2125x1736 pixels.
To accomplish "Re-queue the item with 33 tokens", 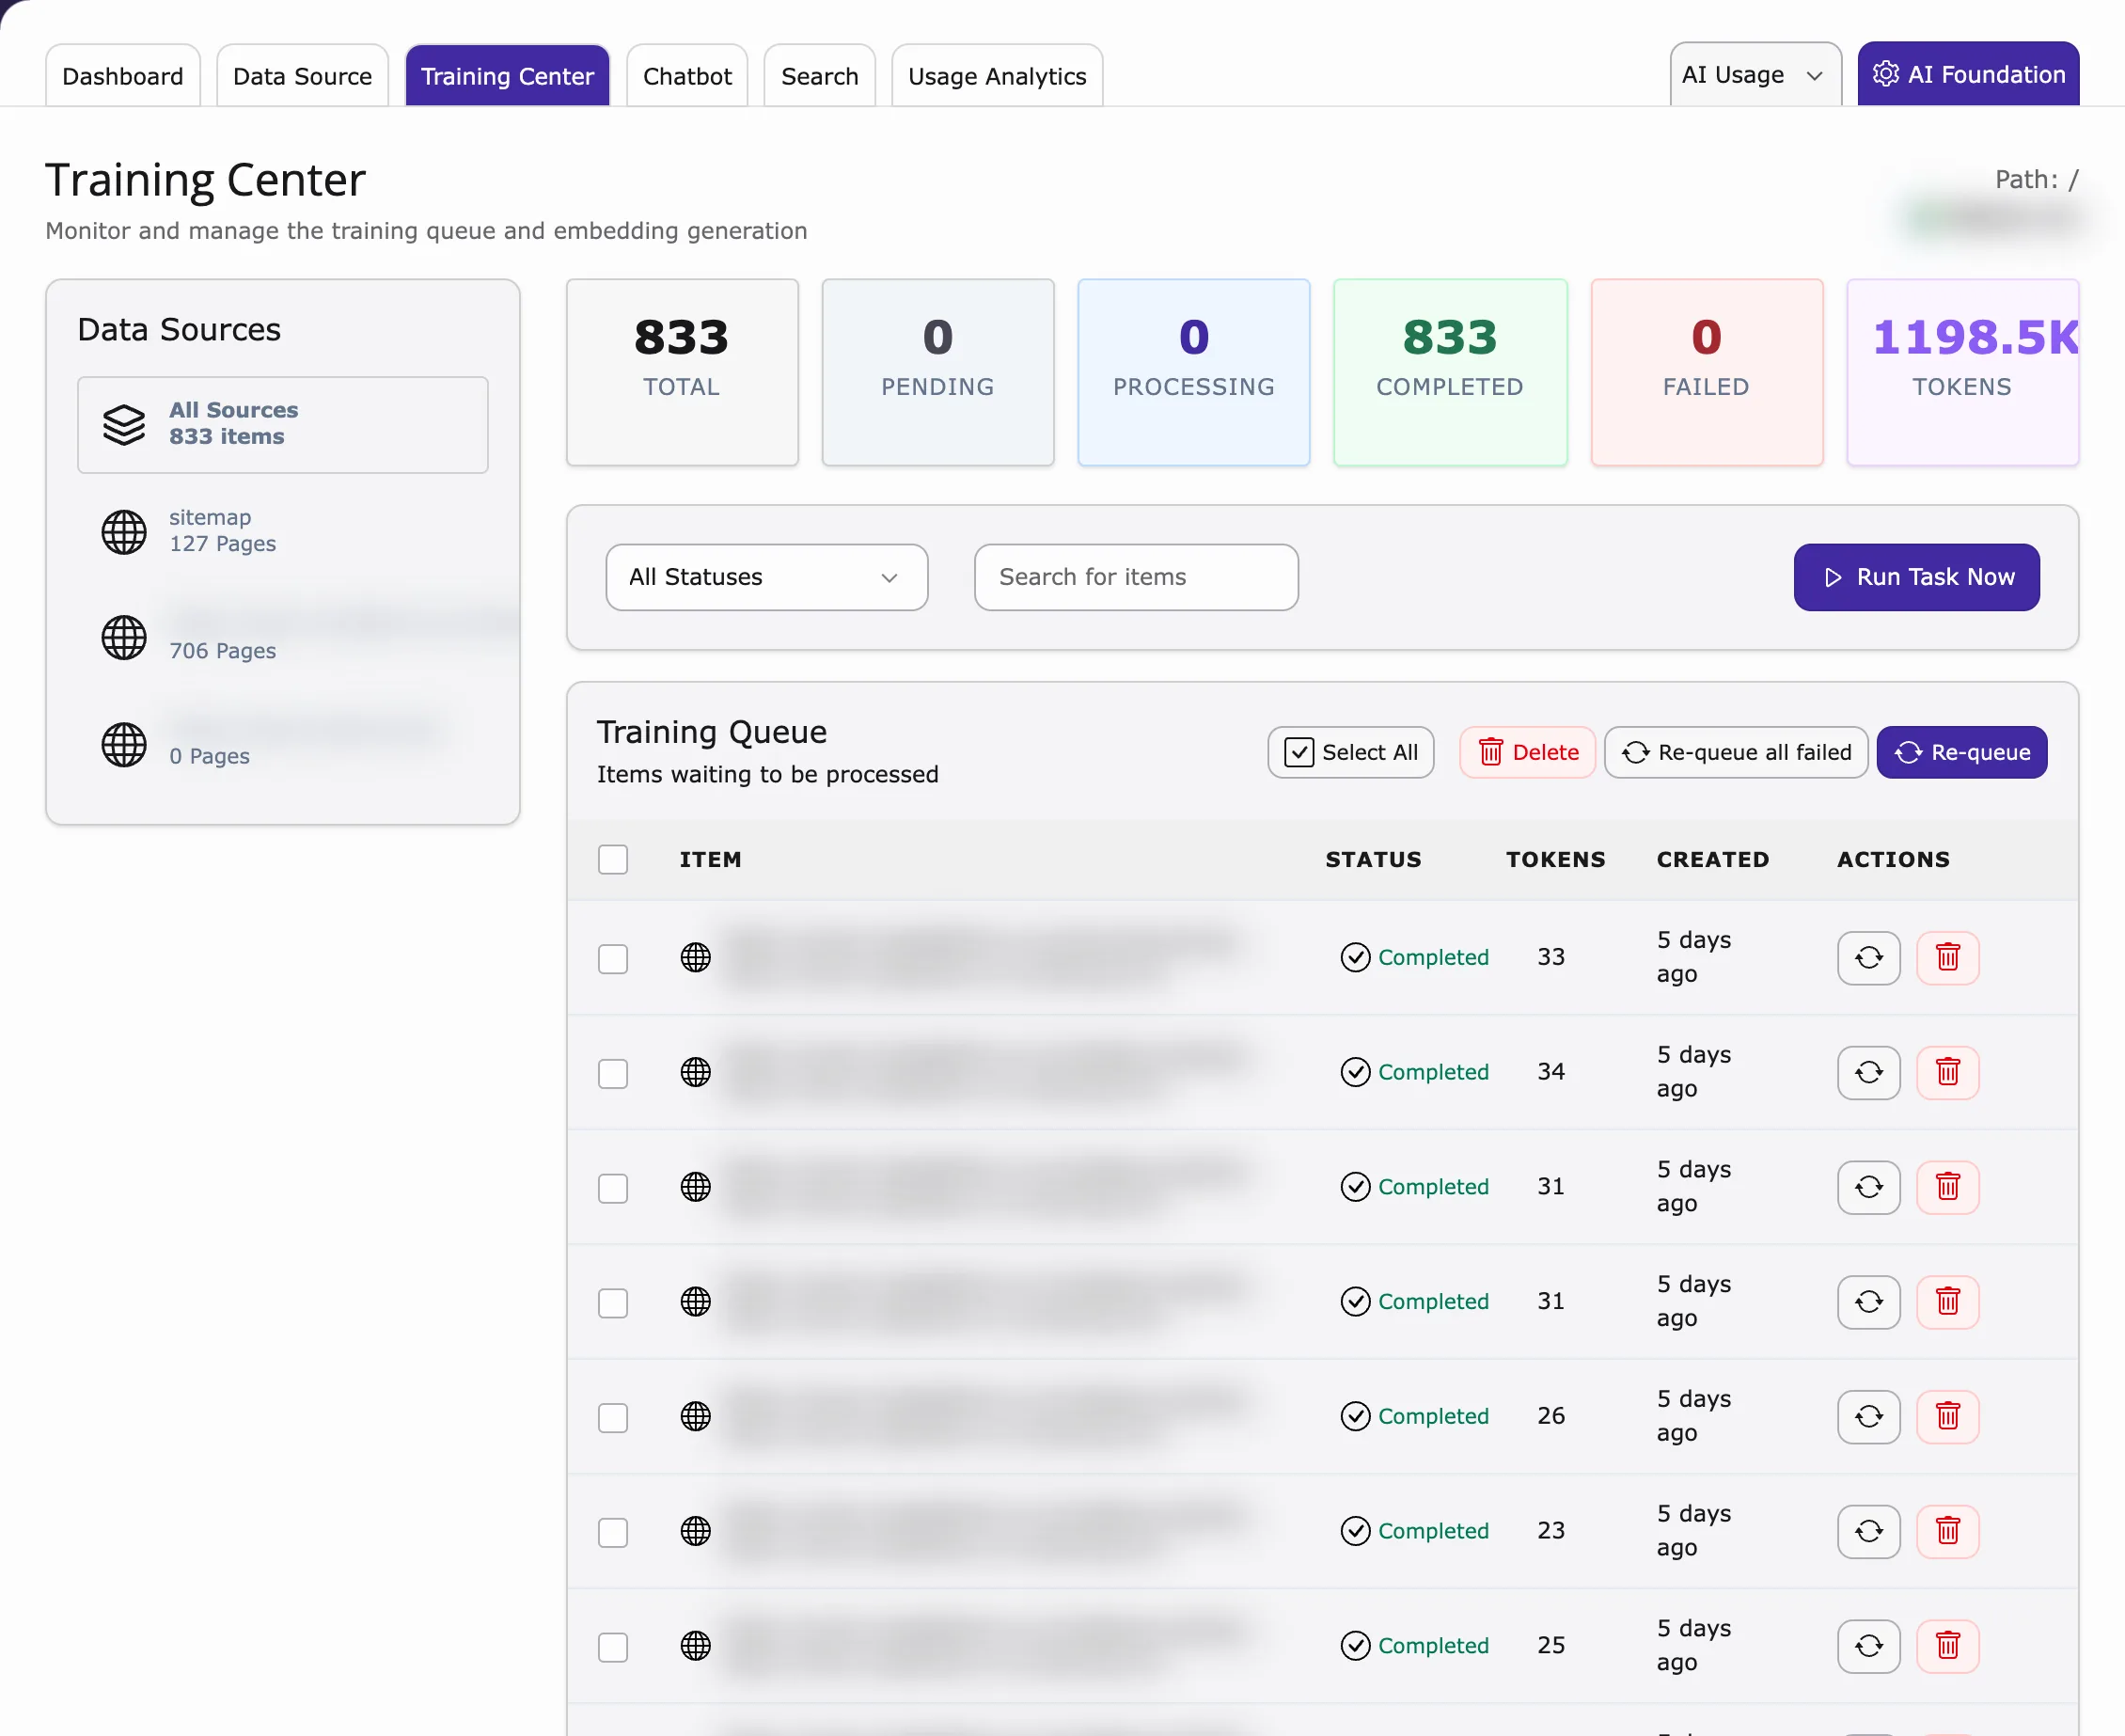I will [1868, 957].
